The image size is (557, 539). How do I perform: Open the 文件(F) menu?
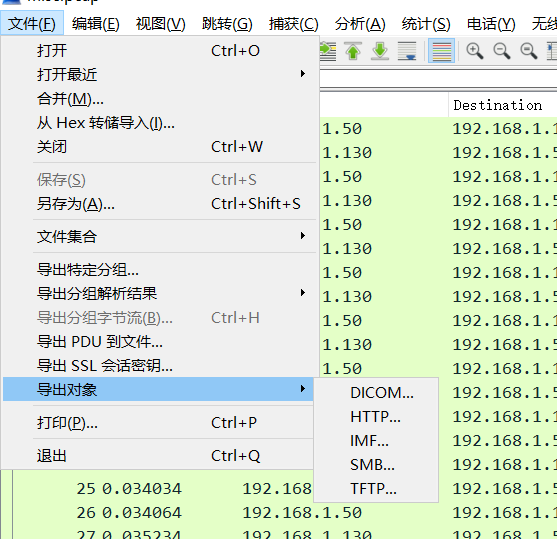pyautogui.click(x=32, y=23)
